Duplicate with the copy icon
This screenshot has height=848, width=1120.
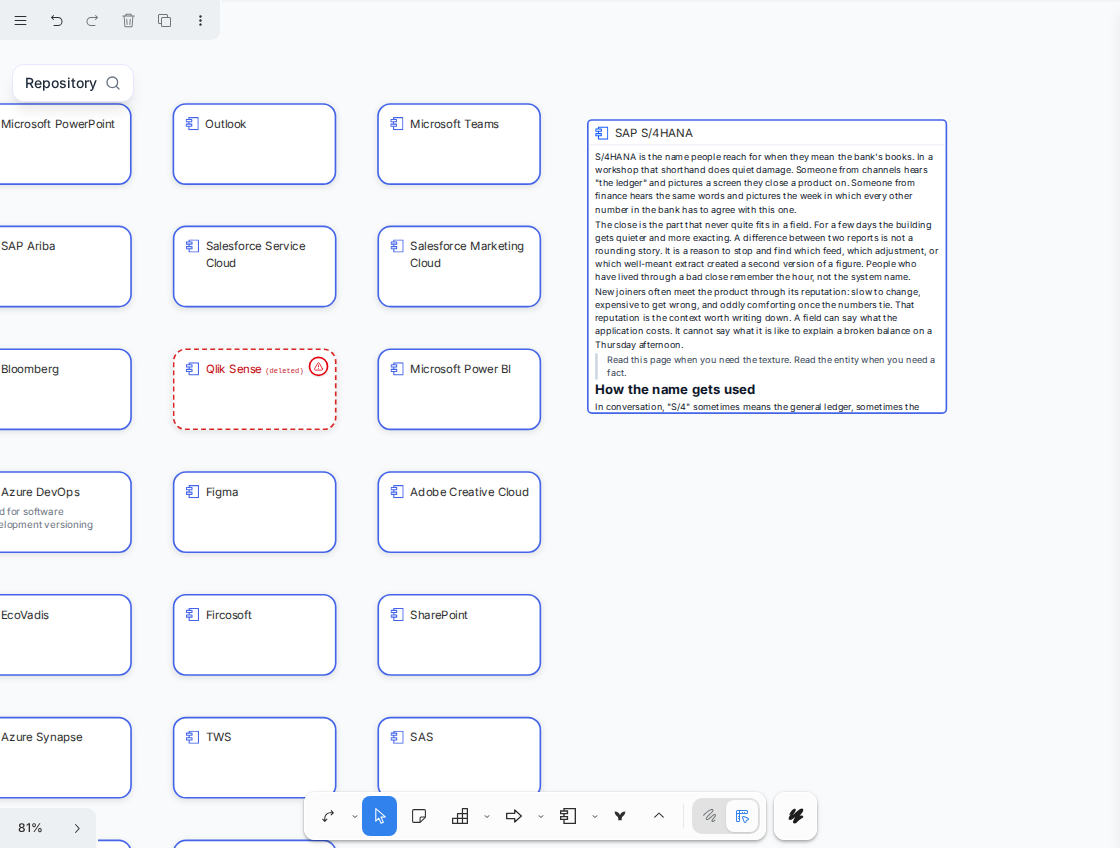[164, 21]
